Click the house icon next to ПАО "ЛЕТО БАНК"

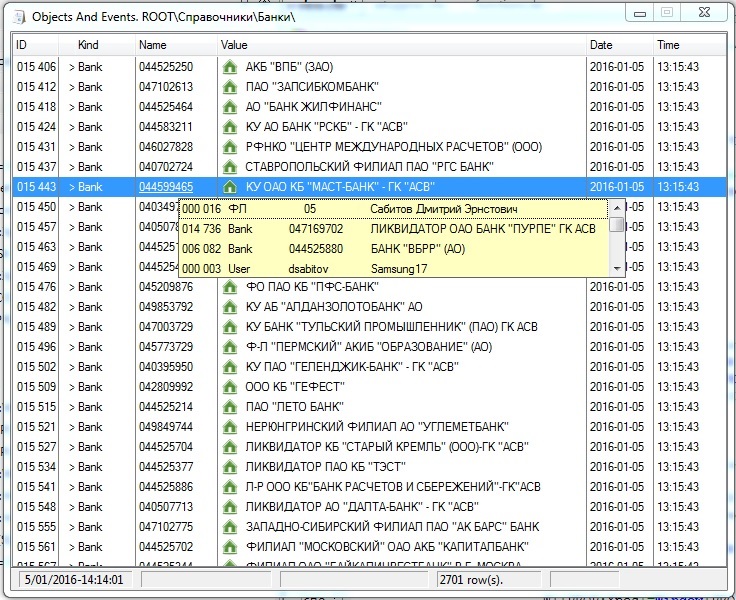(x=229, y=407)
